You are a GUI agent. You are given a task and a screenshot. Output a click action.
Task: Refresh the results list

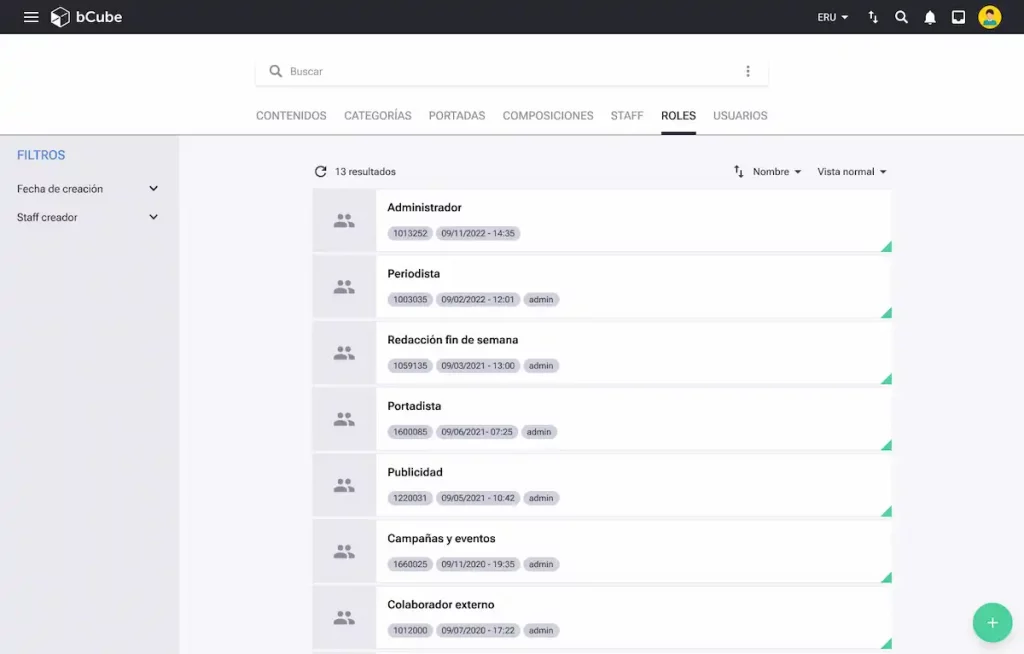[320, 172]
